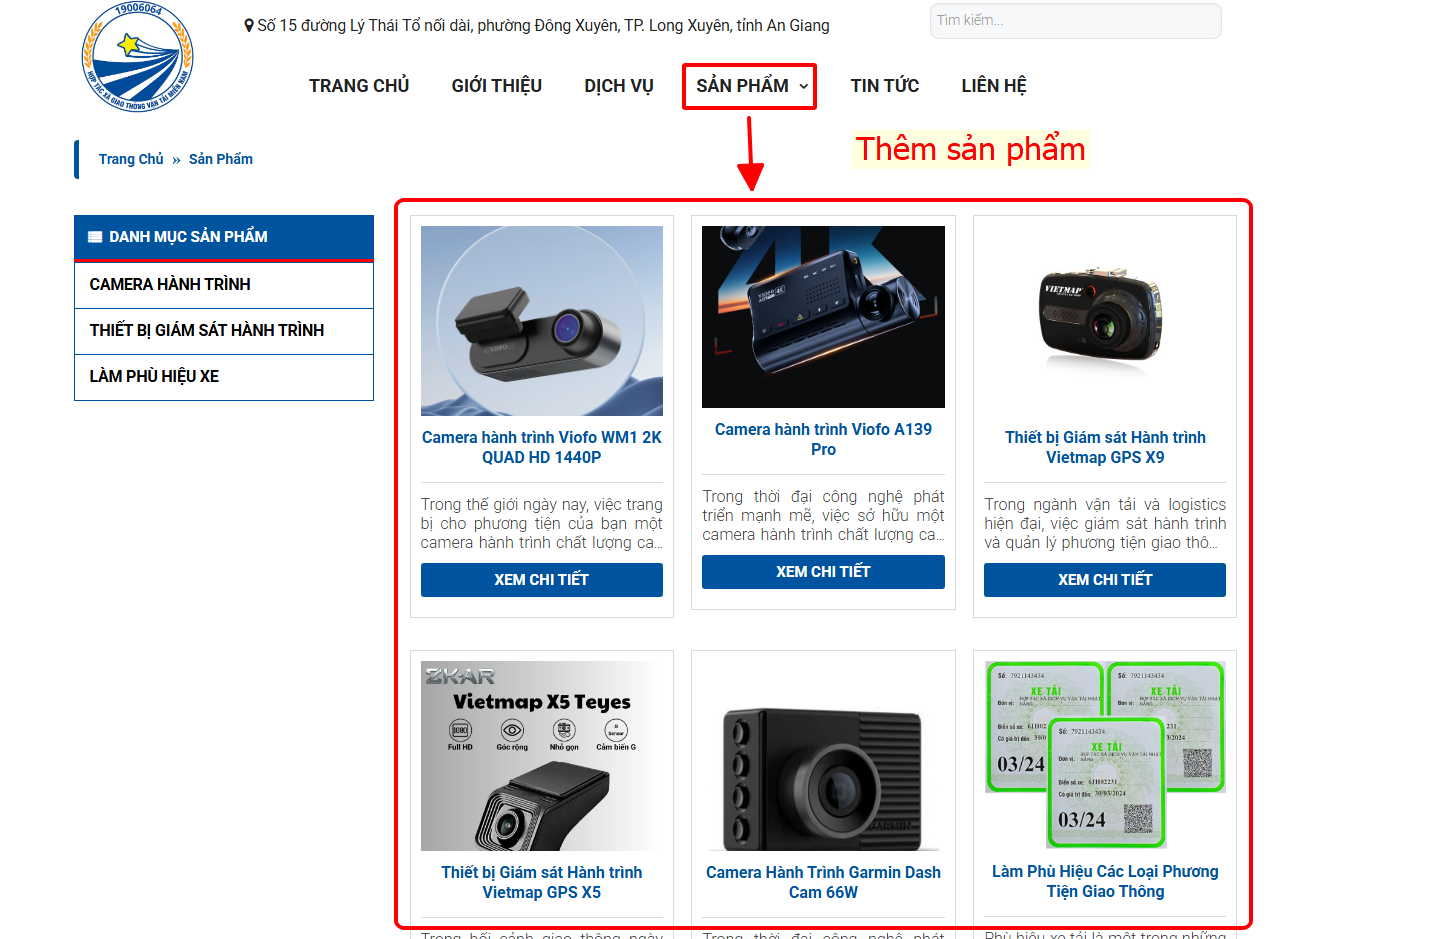Screen dimensions: 1436x939
Task: Click title Thiết bị Giám sát Vietmap GPS X5
Action: click(542, 882)
